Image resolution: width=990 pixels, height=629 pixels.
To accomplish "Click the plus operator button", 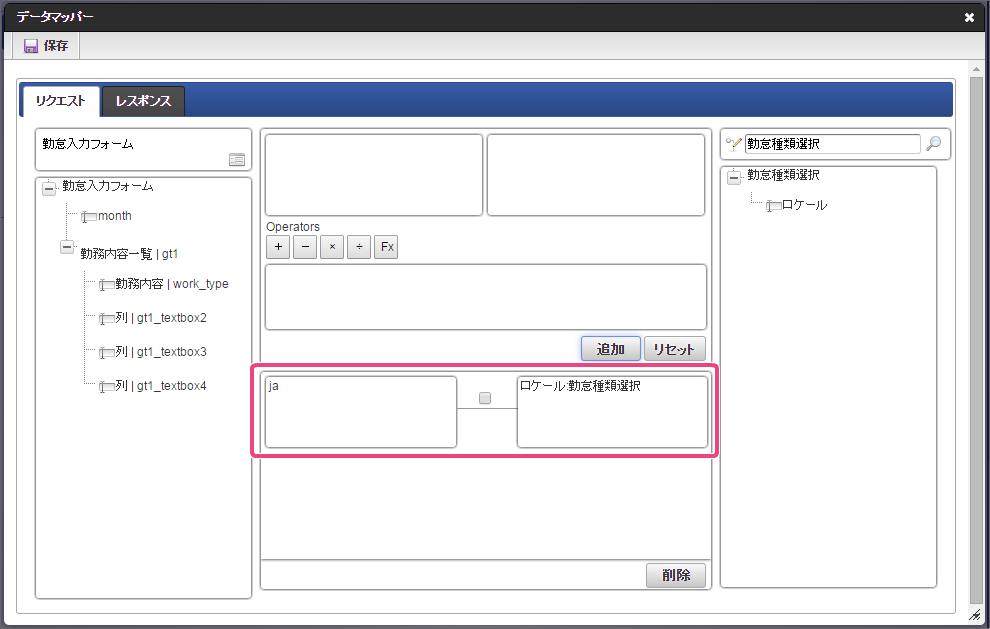I will (x=278, y=247).
